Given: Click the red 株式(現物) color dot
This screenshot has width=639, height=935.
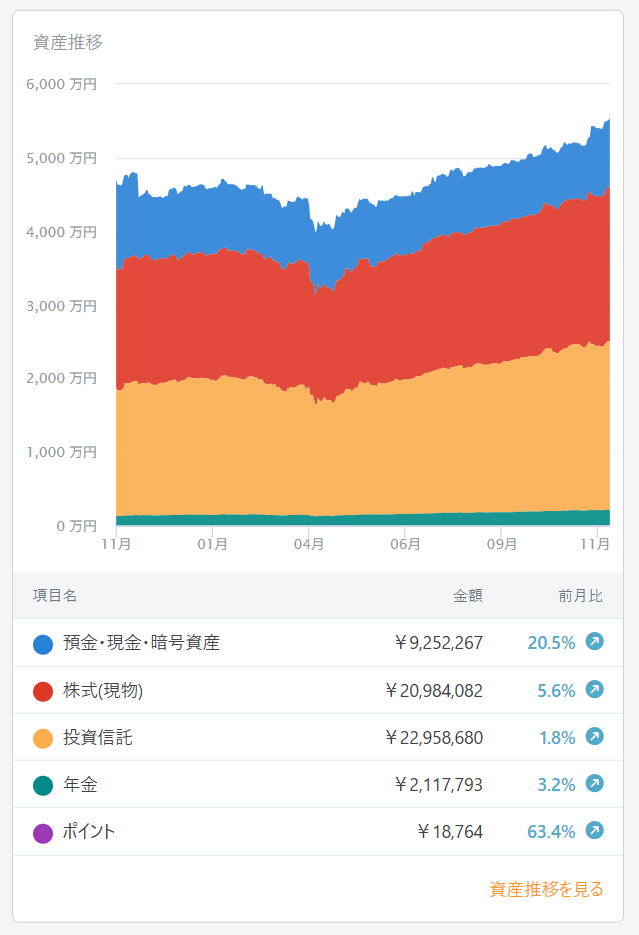Looking at the screenshot, I should pos(43,691).
